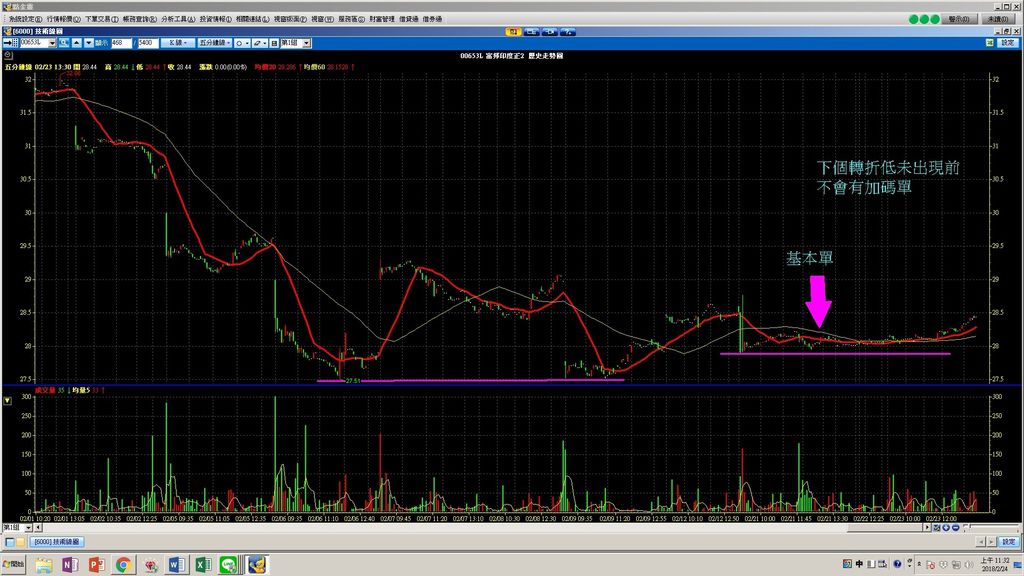1024x576 pixels.
Task: Open the 下單交易 menu
Action: click(101, 19)
